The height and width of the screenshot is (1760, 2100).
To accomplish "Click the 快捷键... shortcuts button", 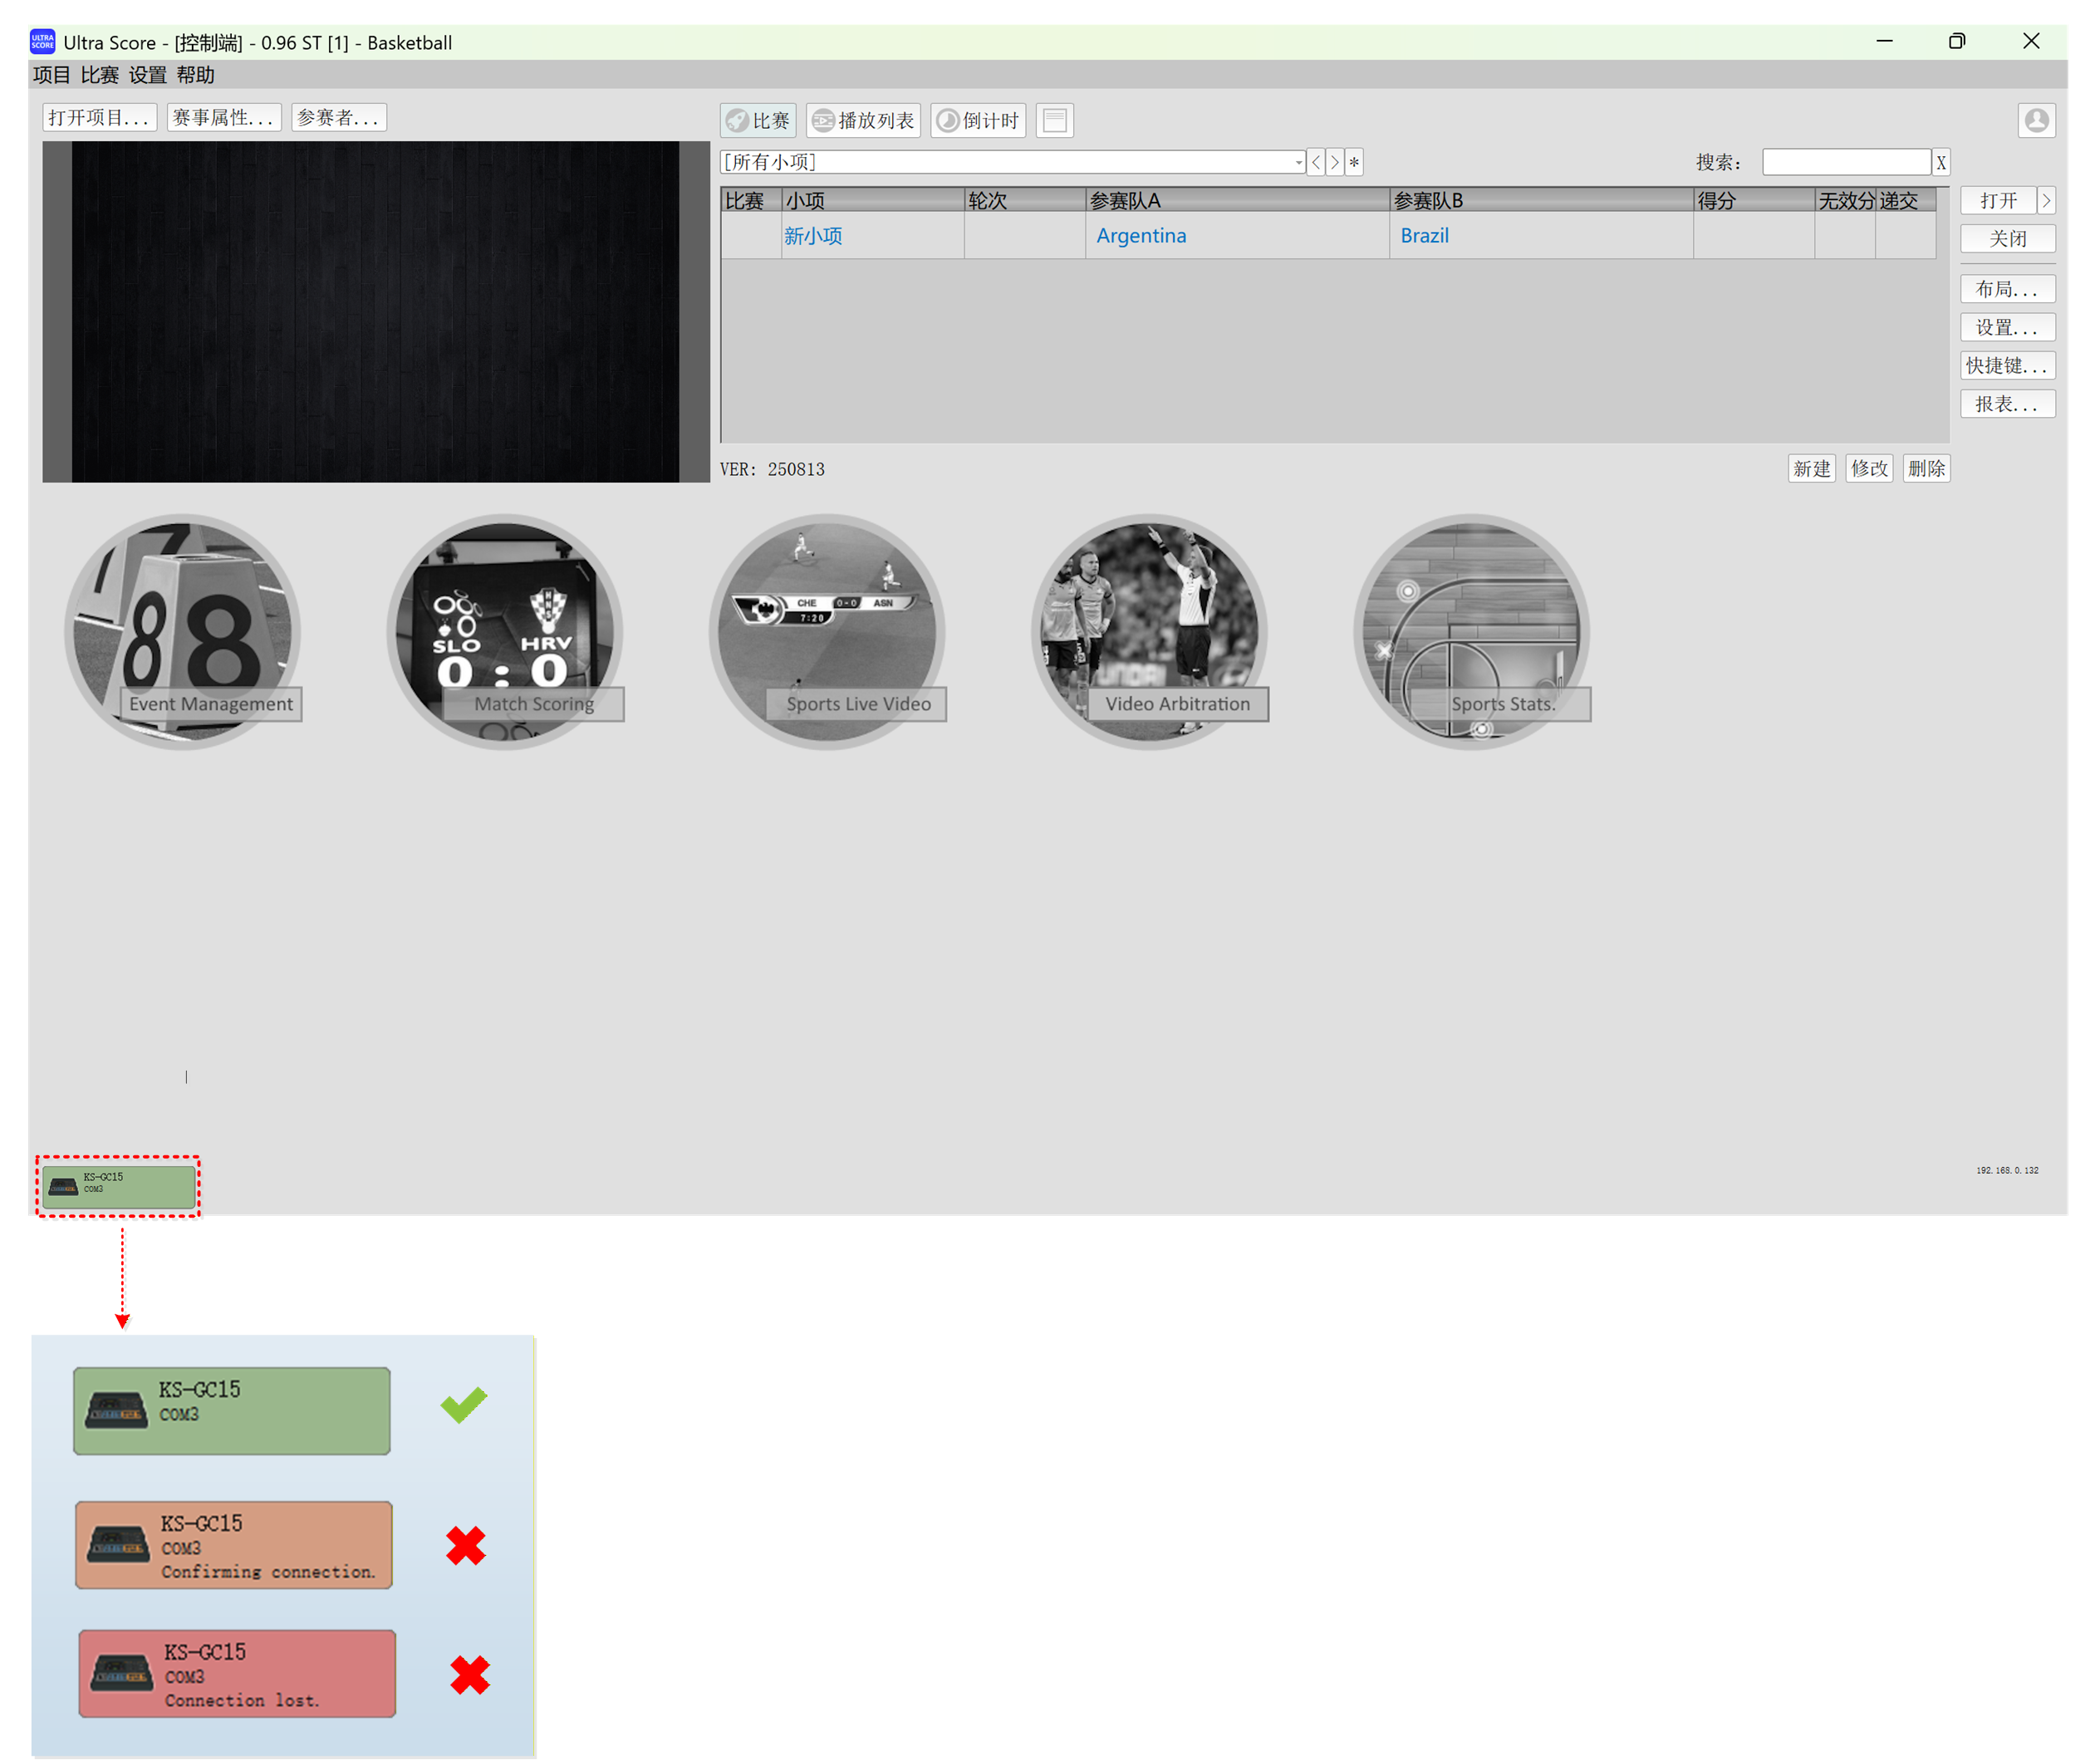I will click(x=2006, y=366).
